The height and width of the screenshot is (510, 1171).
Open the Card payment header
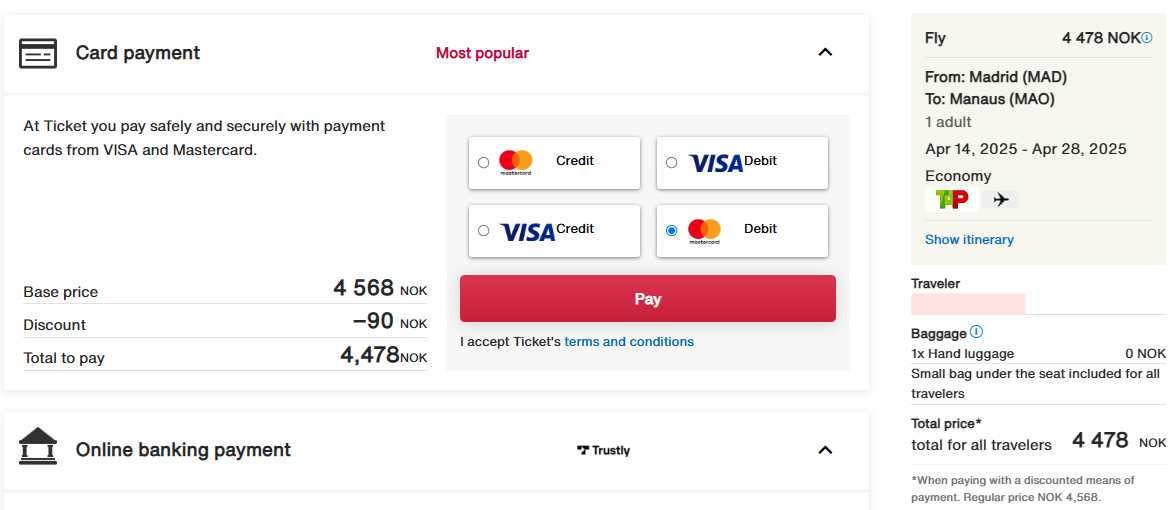point(436,53)
